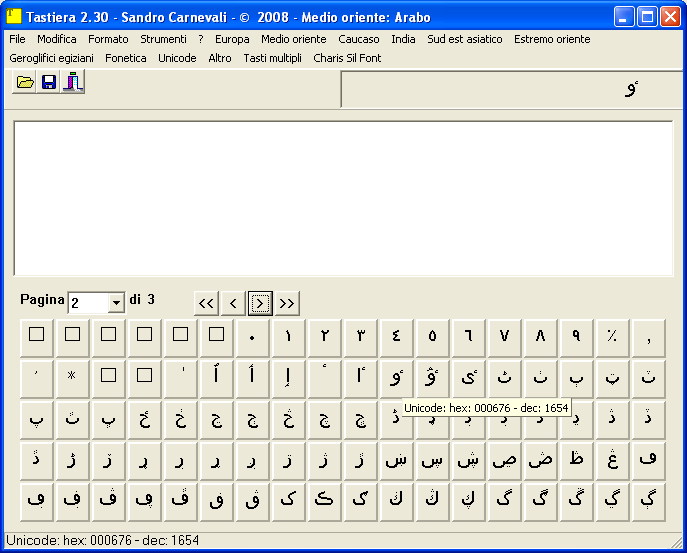Click the Arabic-Indic digit five ٥ key
Image resolution: width=687 pixels, height=553 pixels.
click(x=432, y=338)
